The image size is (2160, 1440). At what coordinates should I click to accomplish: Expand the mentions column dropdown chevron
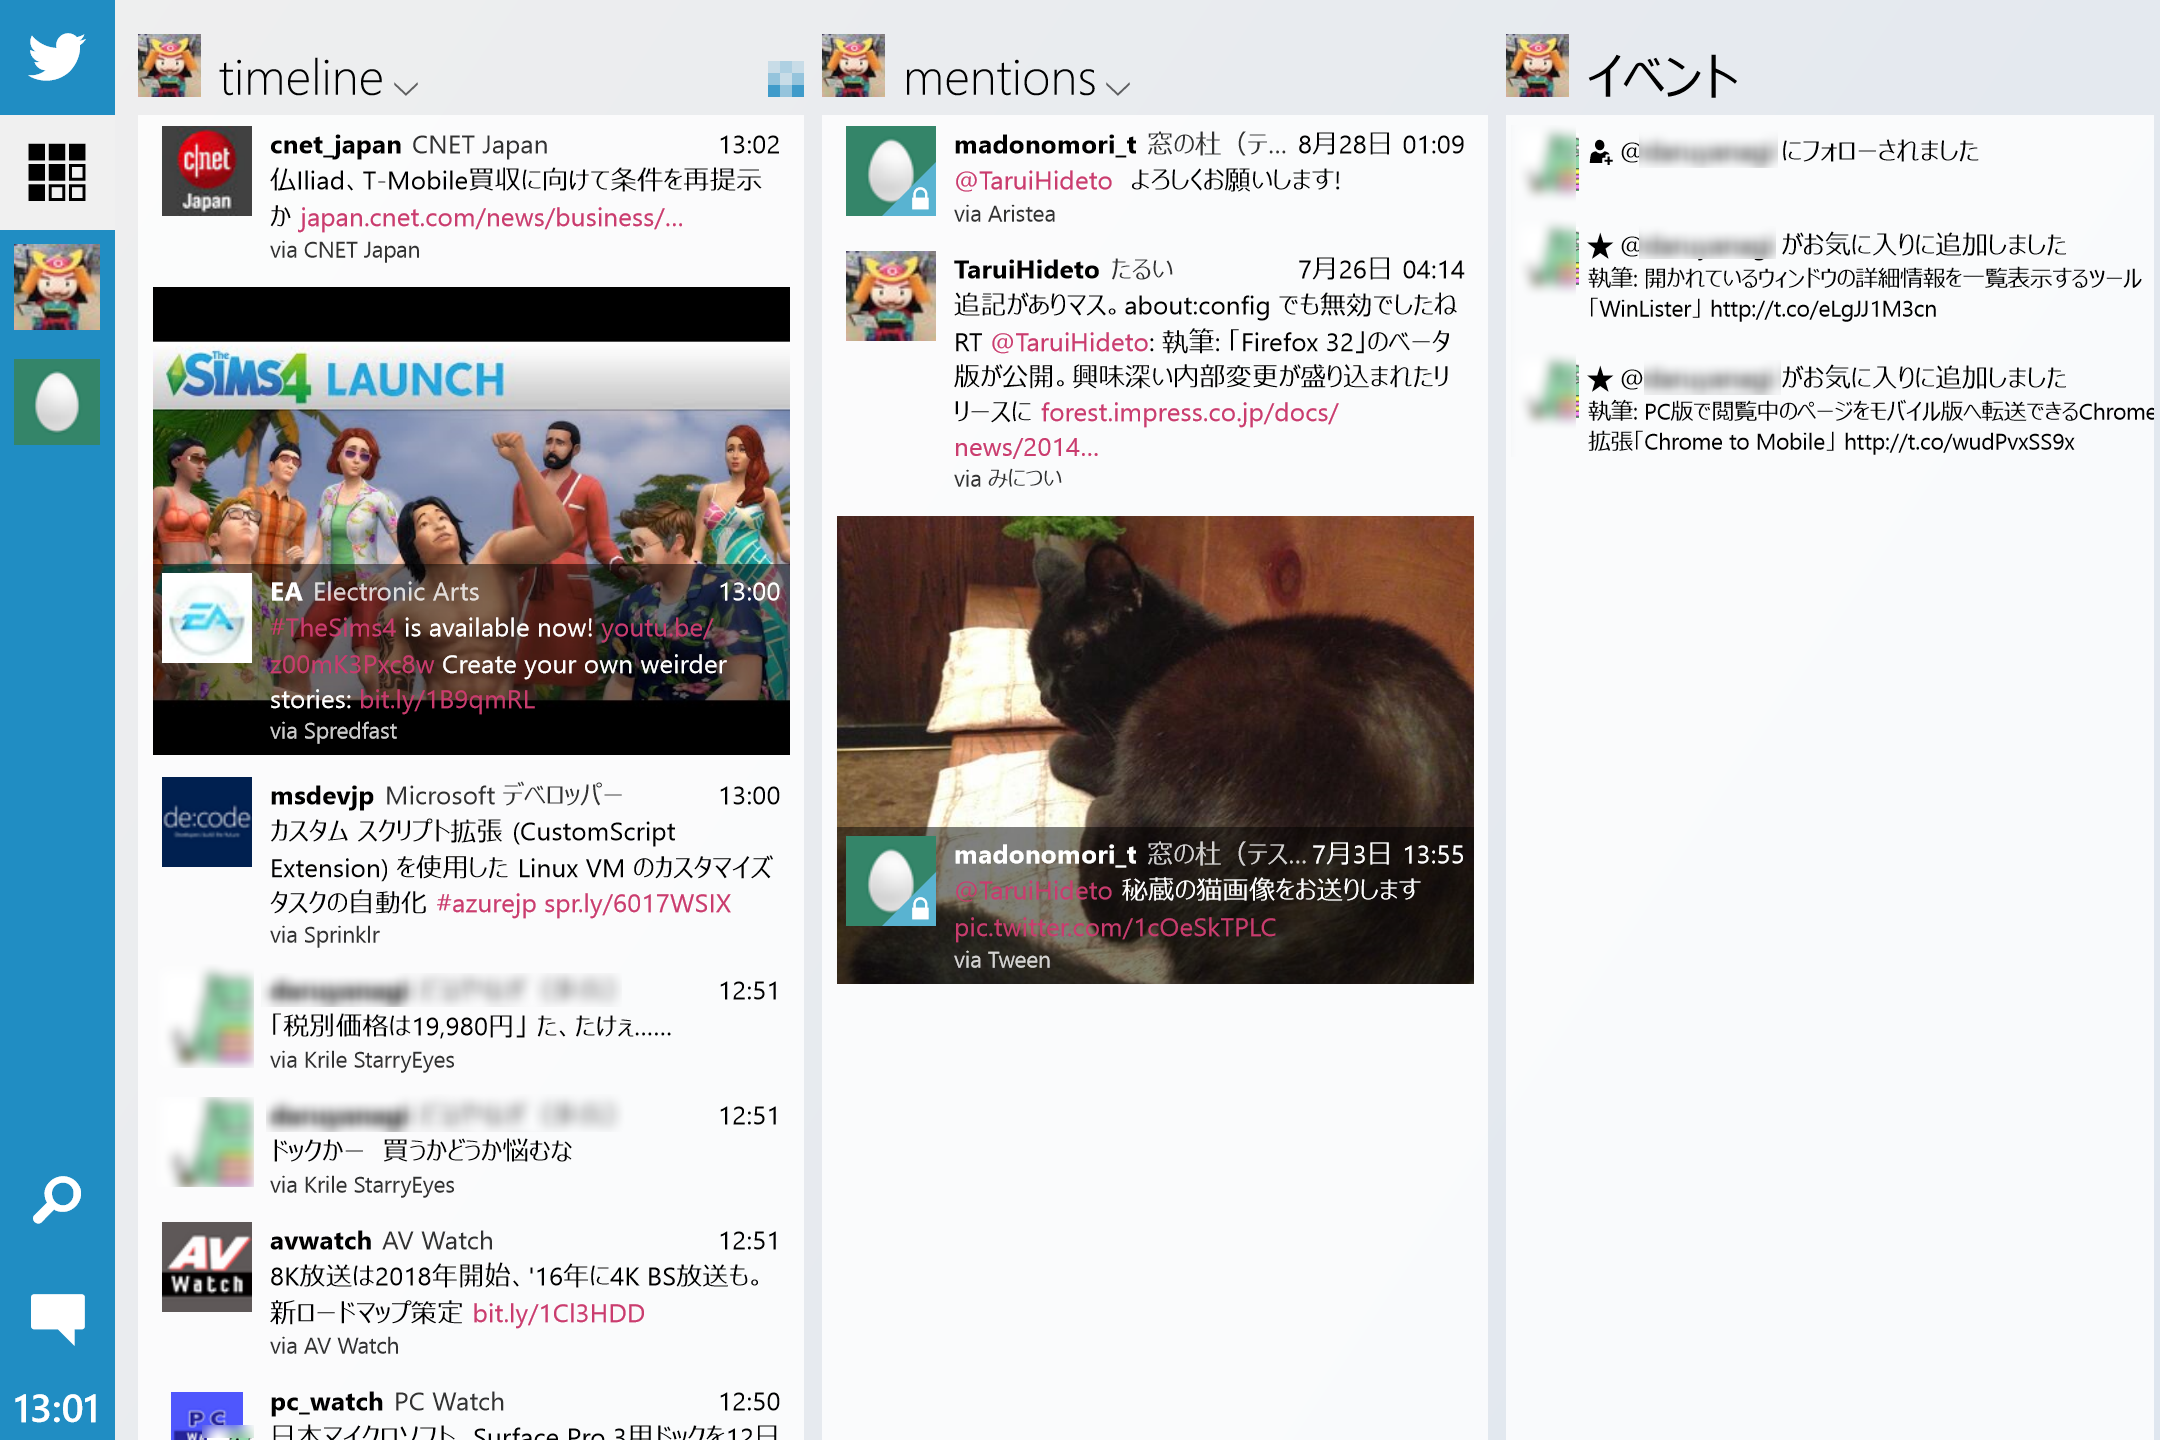1119,88
